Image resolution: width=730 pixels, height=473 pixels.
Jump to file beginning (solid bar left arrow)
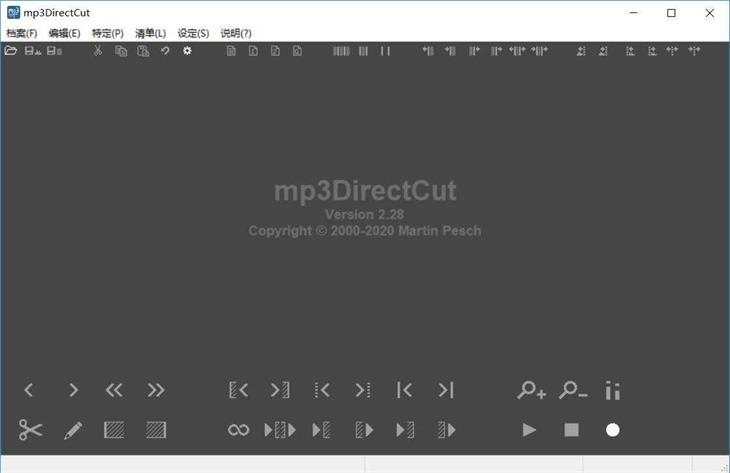point(404,390)
